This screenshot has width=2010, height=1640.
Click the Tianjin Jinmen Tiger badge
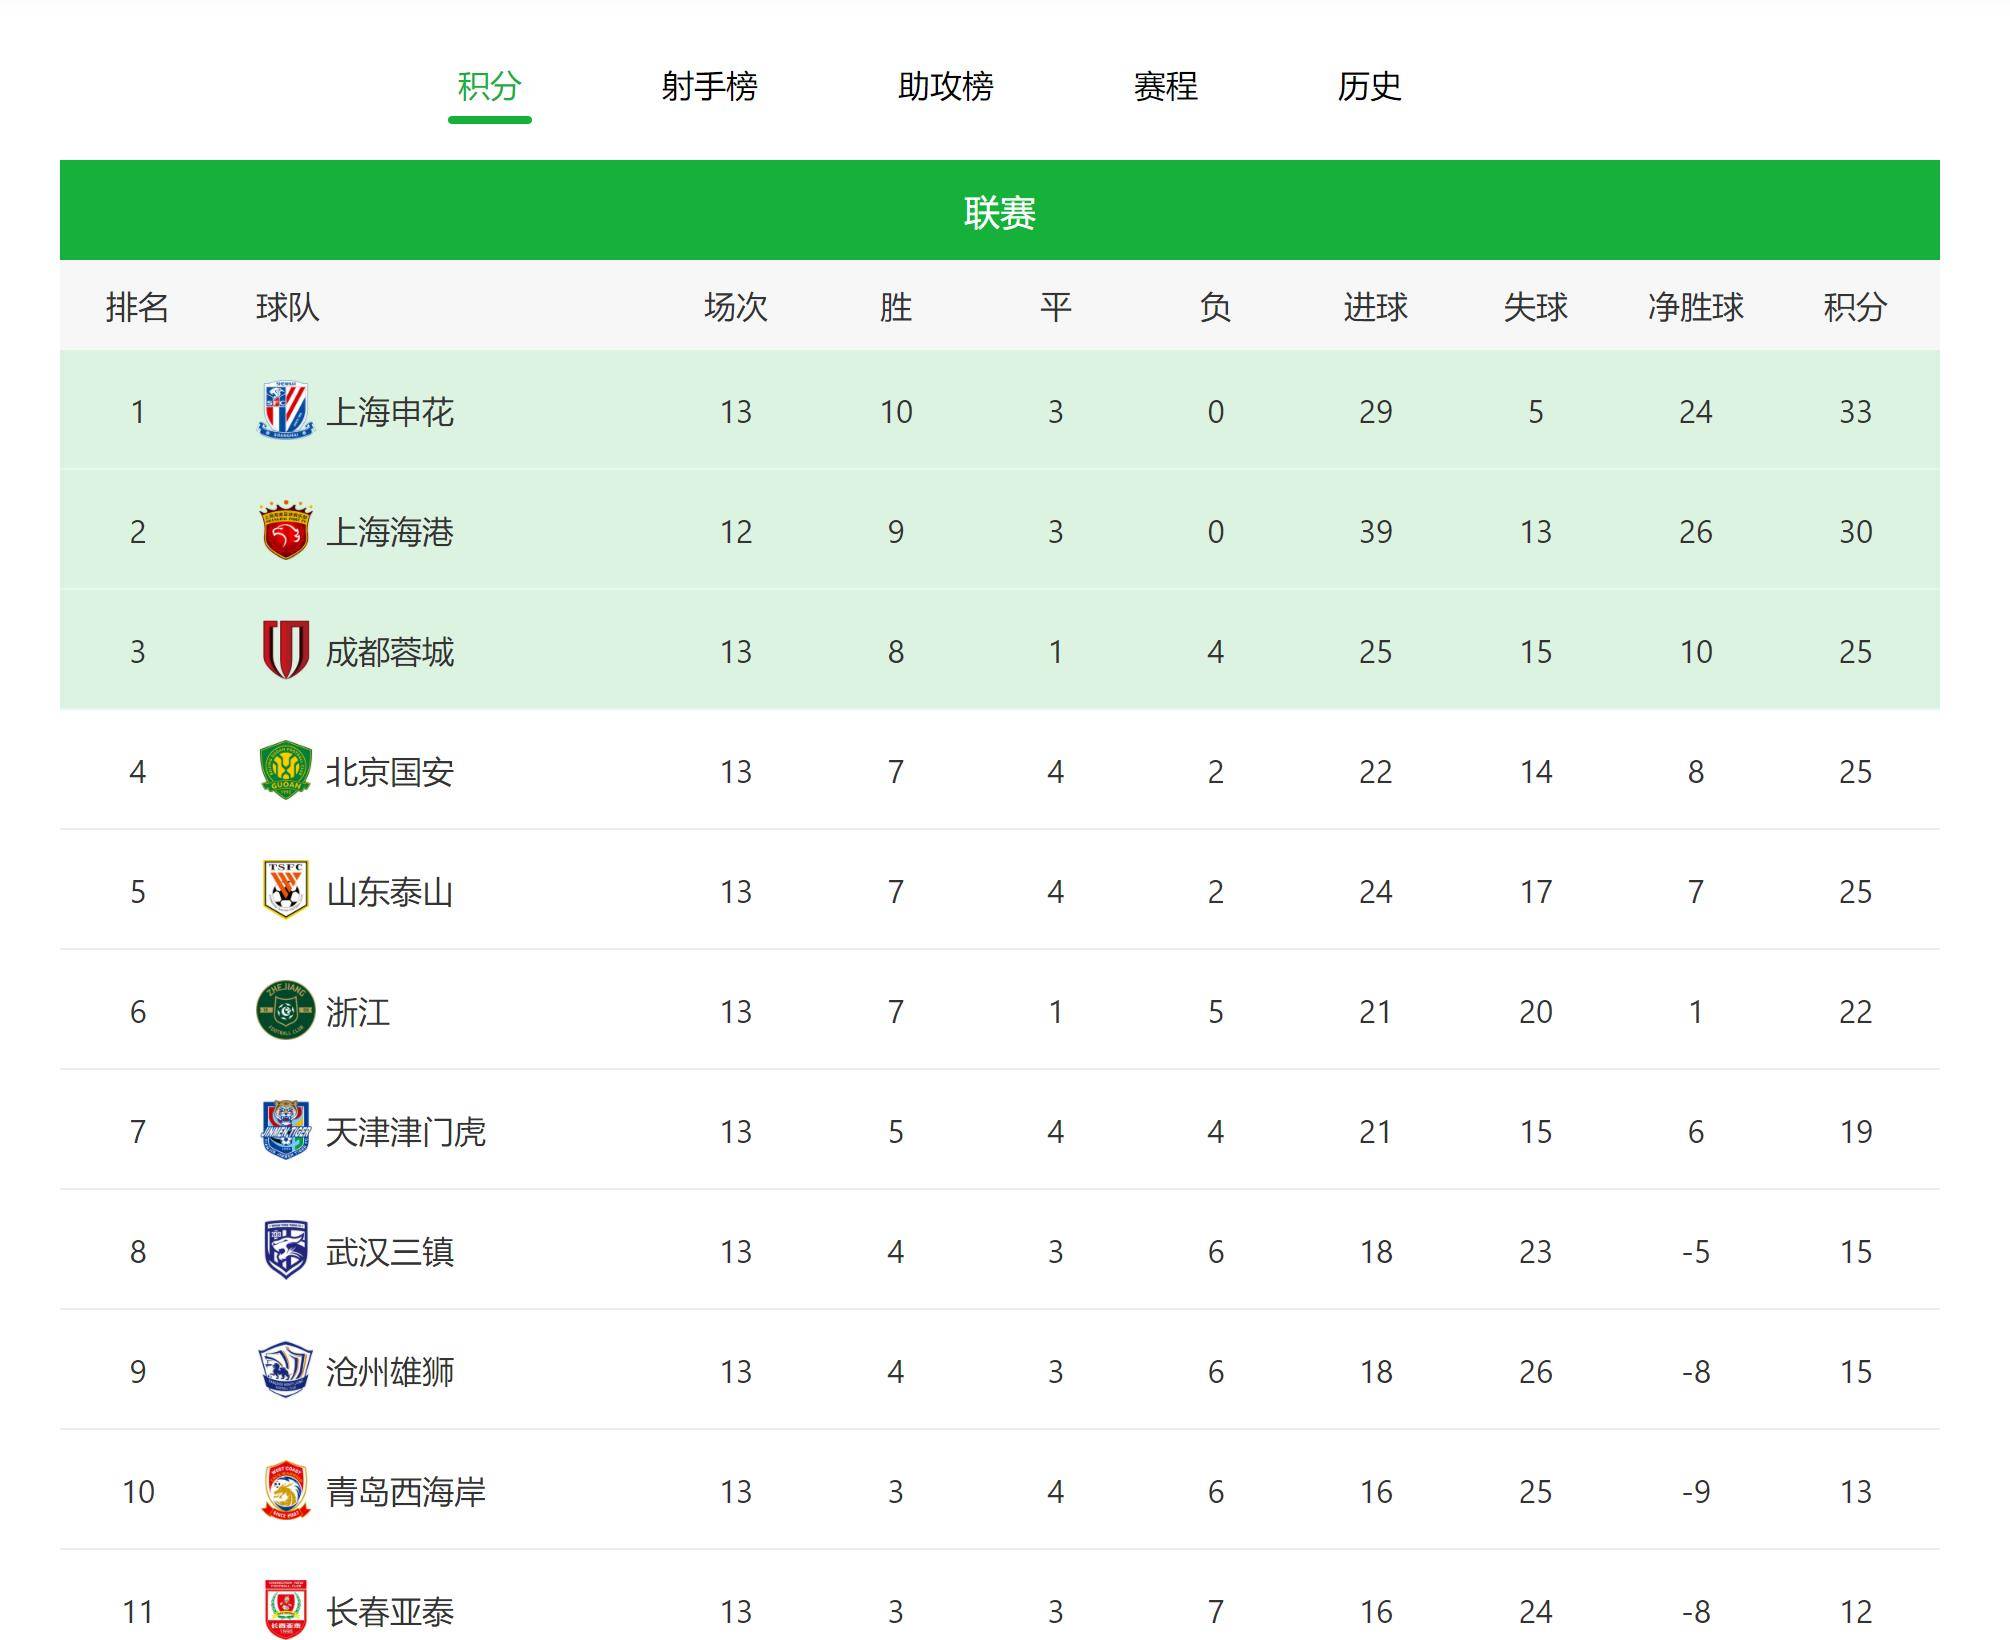(286, 1131)
